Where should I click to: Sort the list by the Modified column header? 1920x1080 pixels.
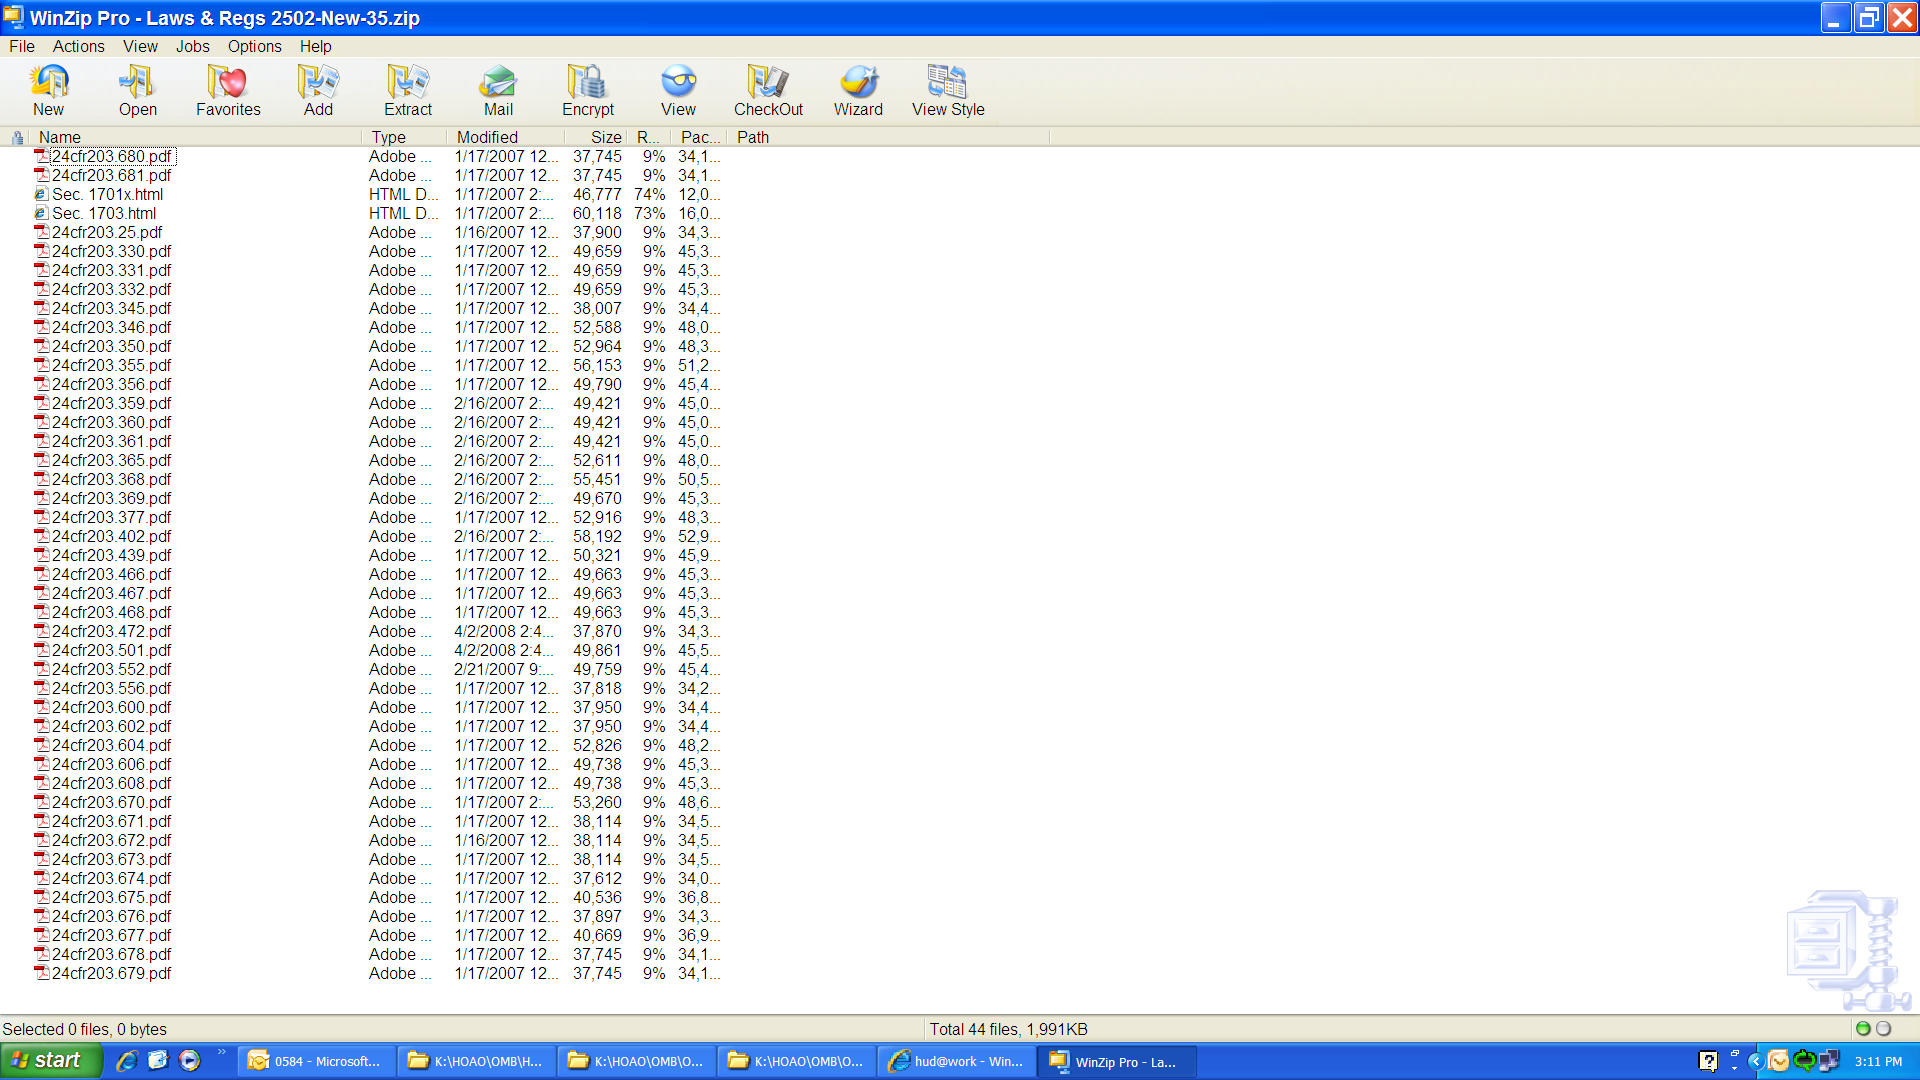487,137
